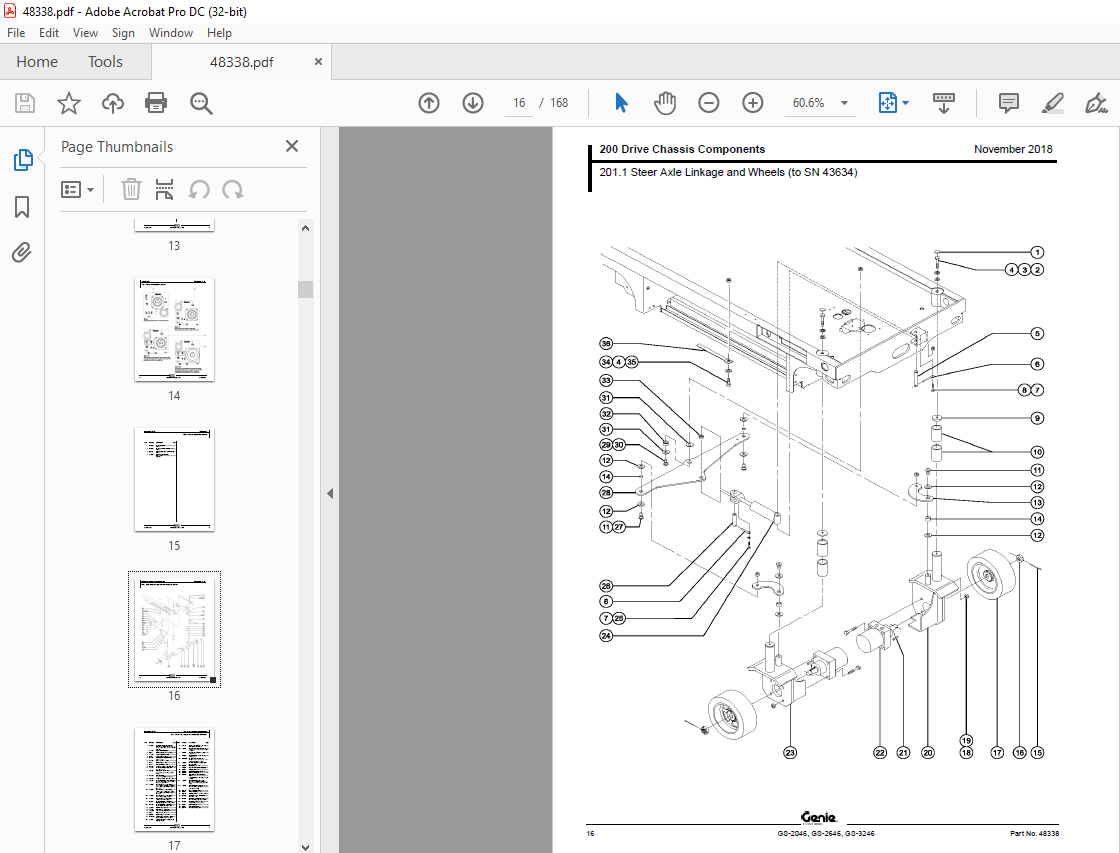Image resolution: width=1120 pixels, height=853 pixels.
Task: Click the Fit page icon
Action: tap(887, 103)
